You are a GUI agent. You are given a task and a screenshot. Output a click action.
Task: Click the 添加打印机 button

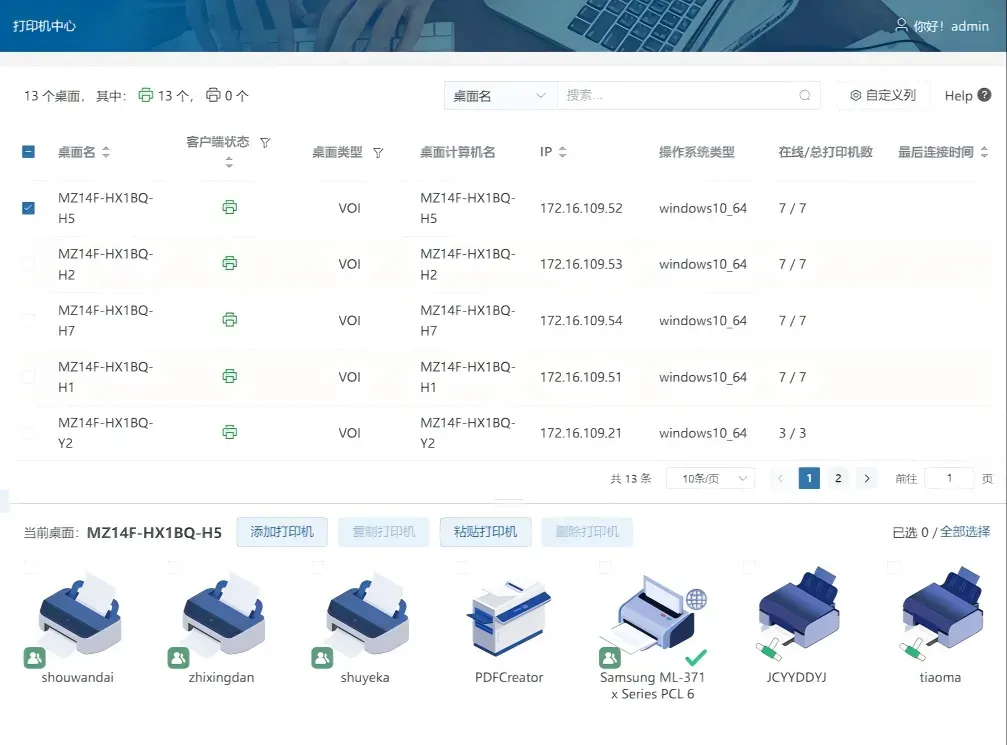click(282, 532)
